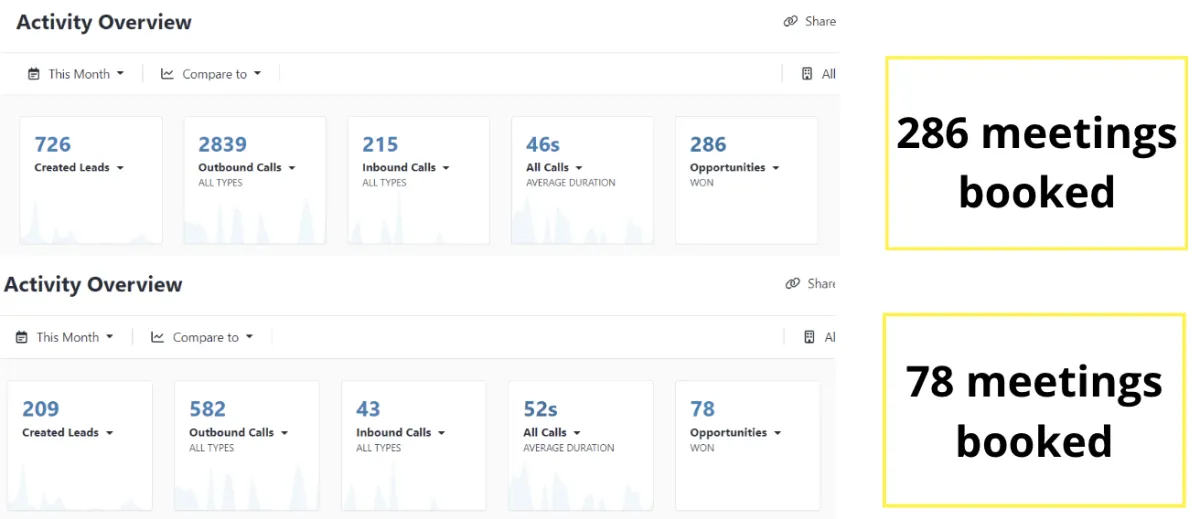Click the 2839 outbound calls number
This screenshot has height=519, width=1200.
pyautogui.click(x=222, y=145)
